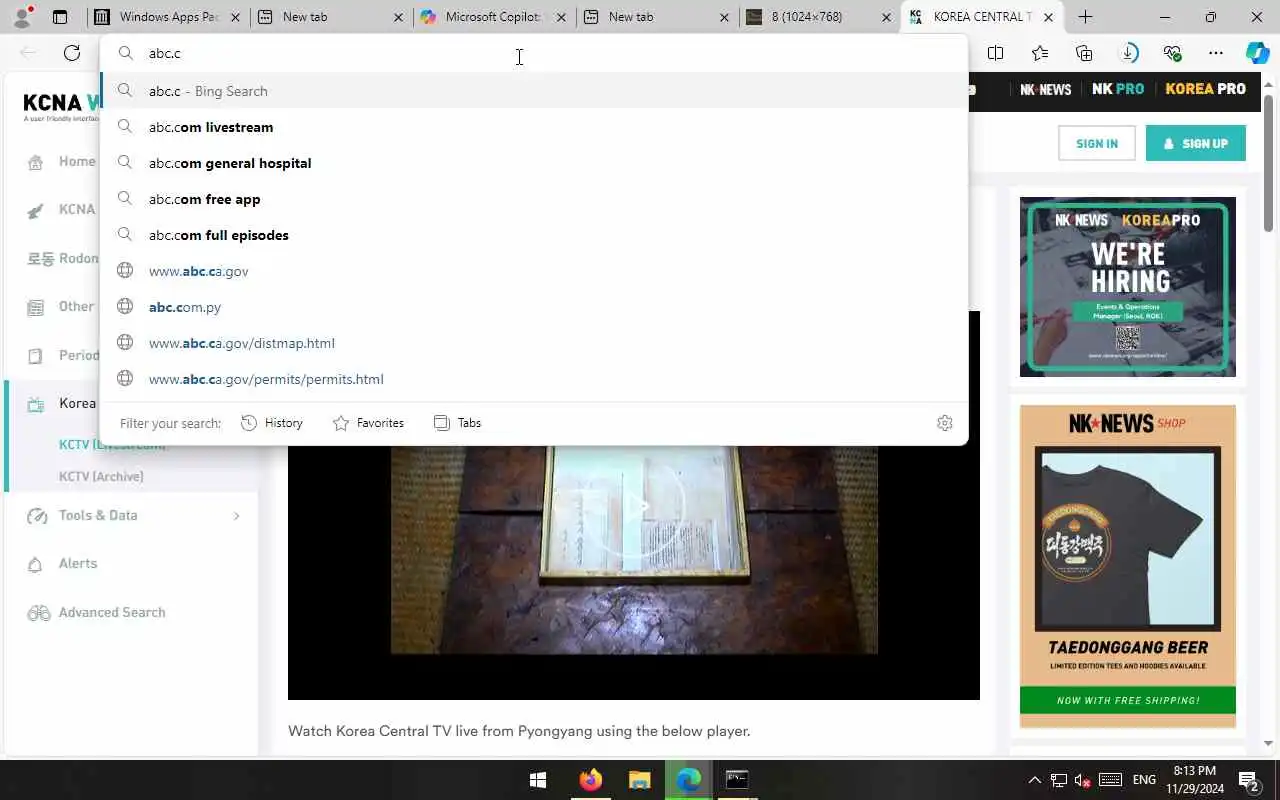This screenshot has width=1280, height=800.
Task: Open the Windows Start menu
Action: tap(538, 780)
